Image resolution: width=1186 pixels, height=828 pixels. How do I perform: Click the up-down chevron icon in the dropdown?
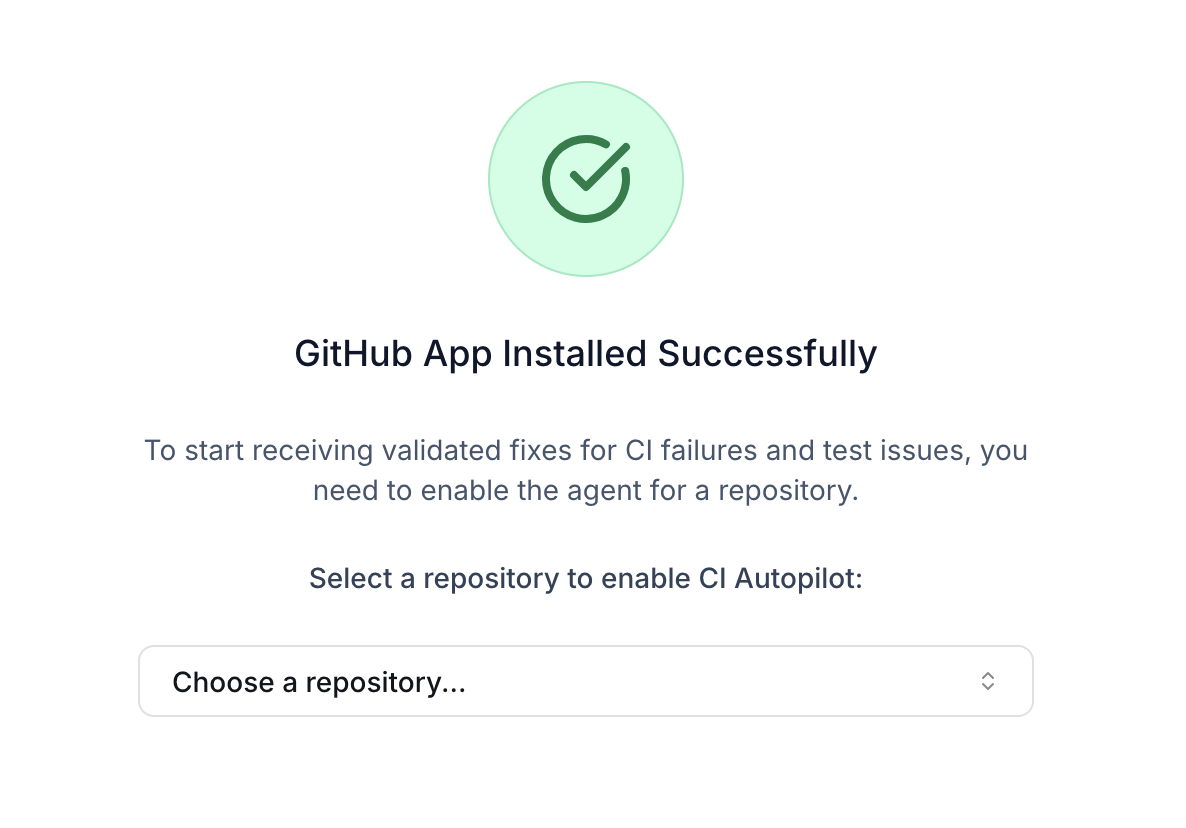click(987, 682)
